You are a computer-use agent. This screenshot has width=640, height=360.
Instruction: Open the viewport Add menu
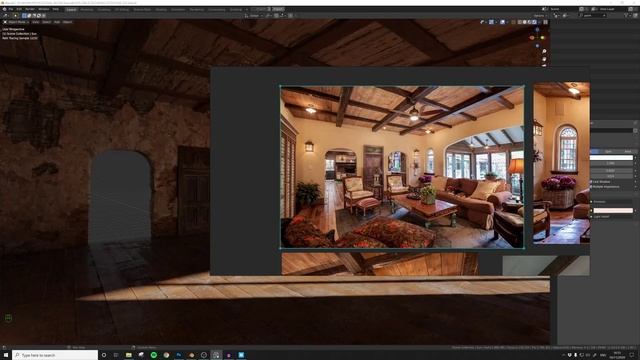click(57, 22)
